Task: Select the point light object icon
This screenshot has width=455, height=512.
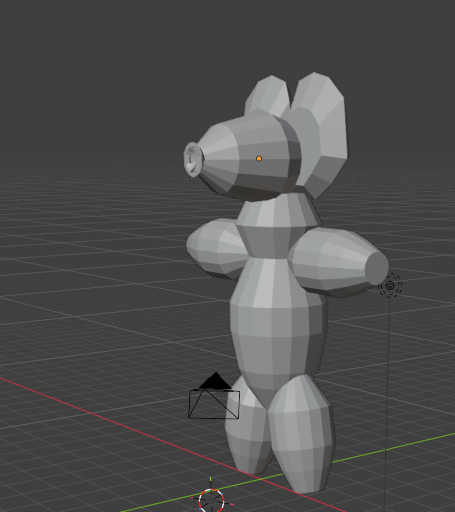Action: 390,285
